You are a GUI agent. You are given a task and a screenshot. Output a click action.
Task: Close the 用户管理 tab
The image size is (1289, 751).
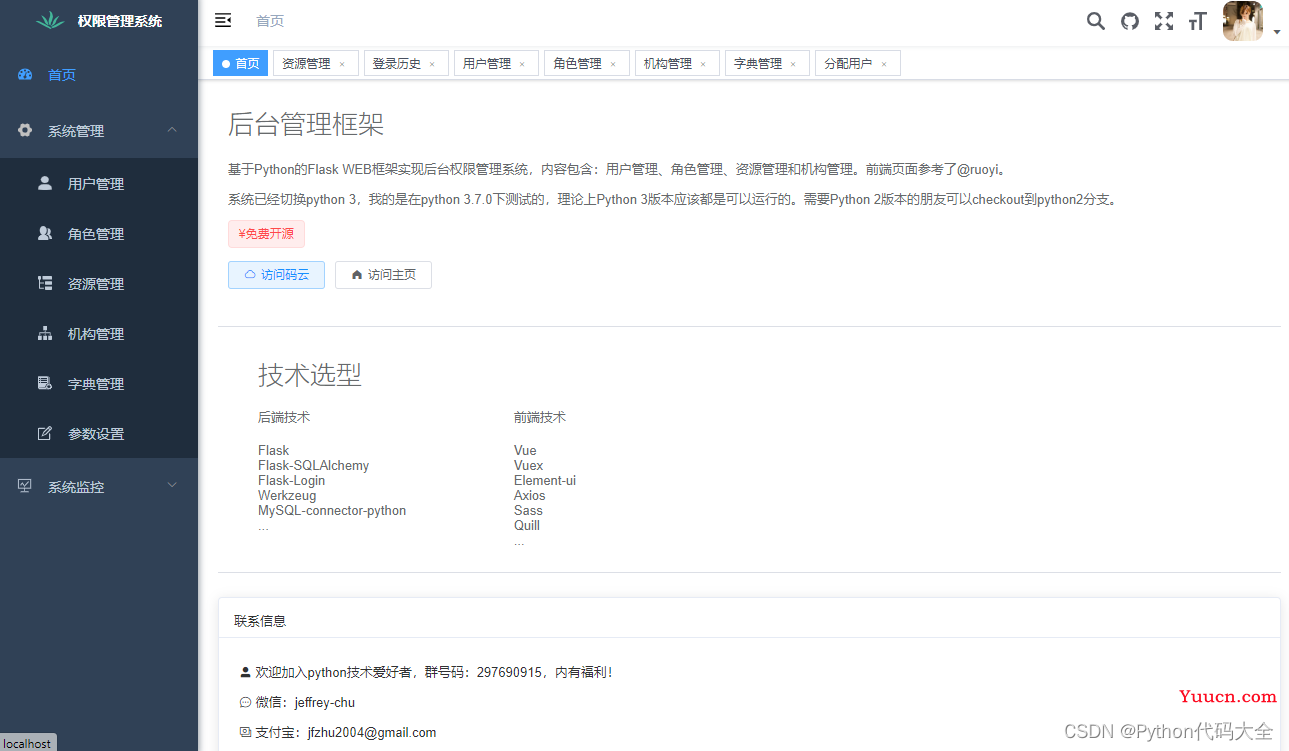coord(522,64)
